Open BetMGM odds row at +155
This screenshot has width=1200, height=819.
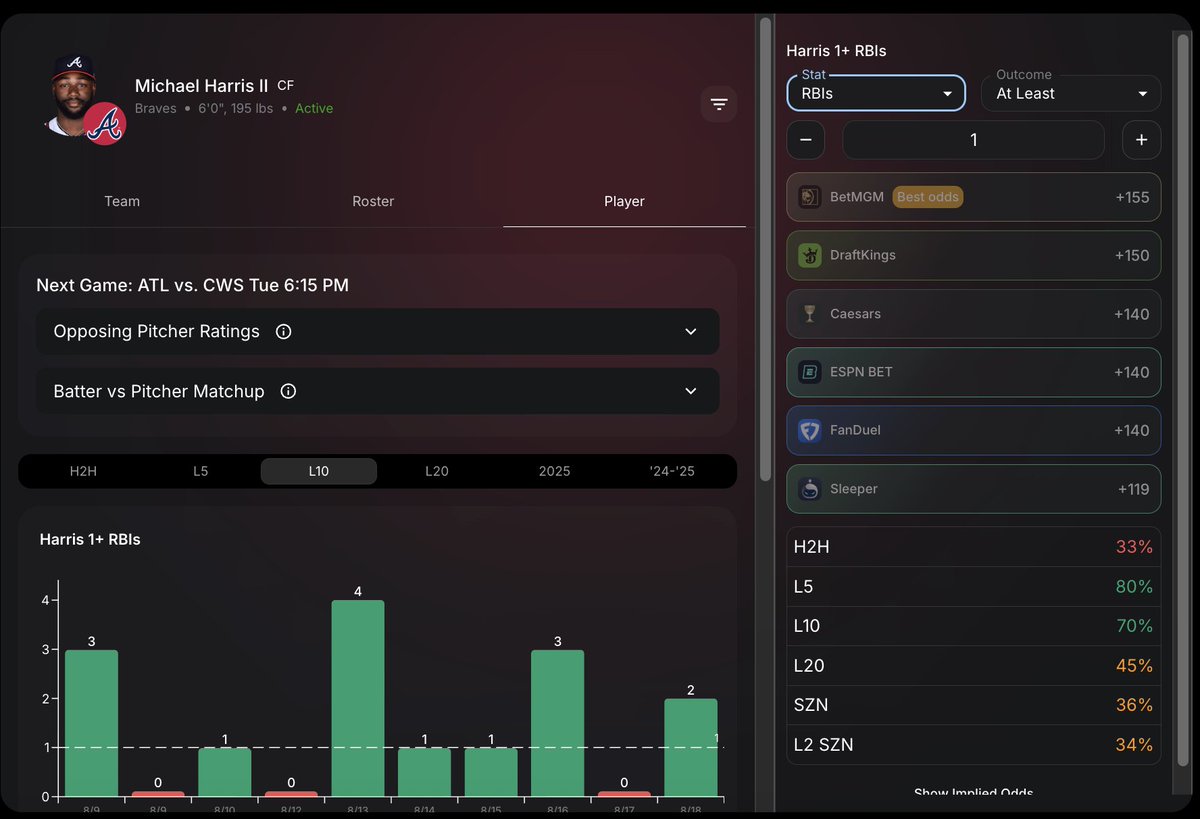pos(974,197)
